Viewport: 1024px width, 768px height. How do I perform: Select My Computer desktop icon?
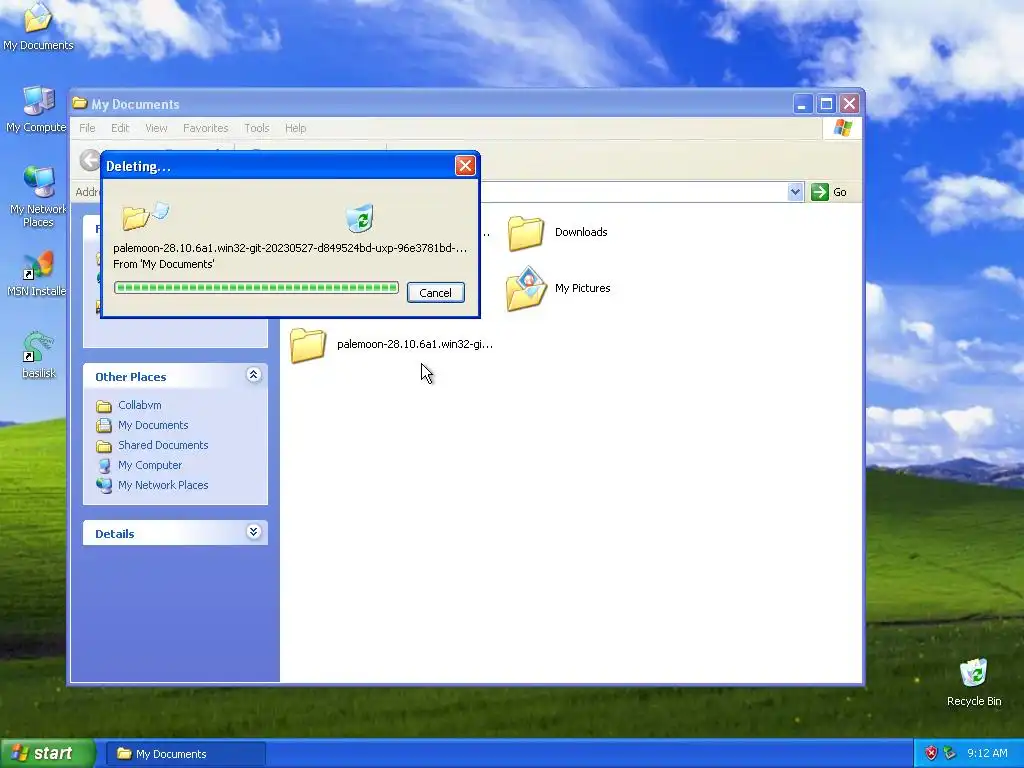click(37, 110)
